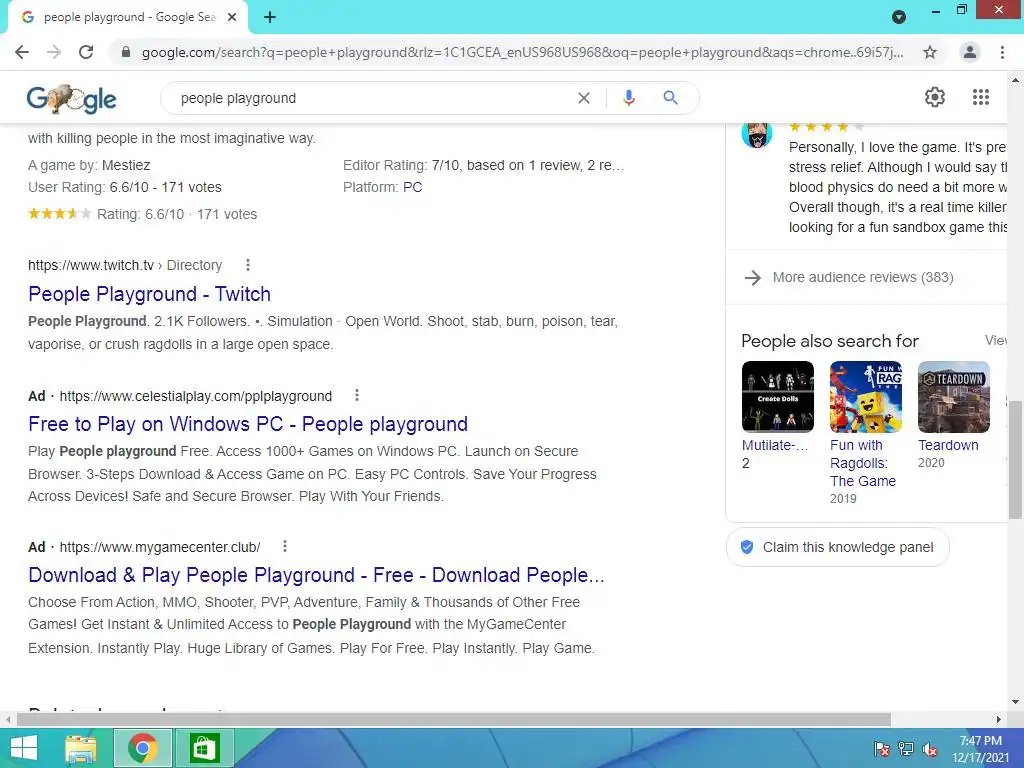
Task: Open the Fun with Ragdolls thumbnail
Action: pyautogui.click(x=866, y=397)
